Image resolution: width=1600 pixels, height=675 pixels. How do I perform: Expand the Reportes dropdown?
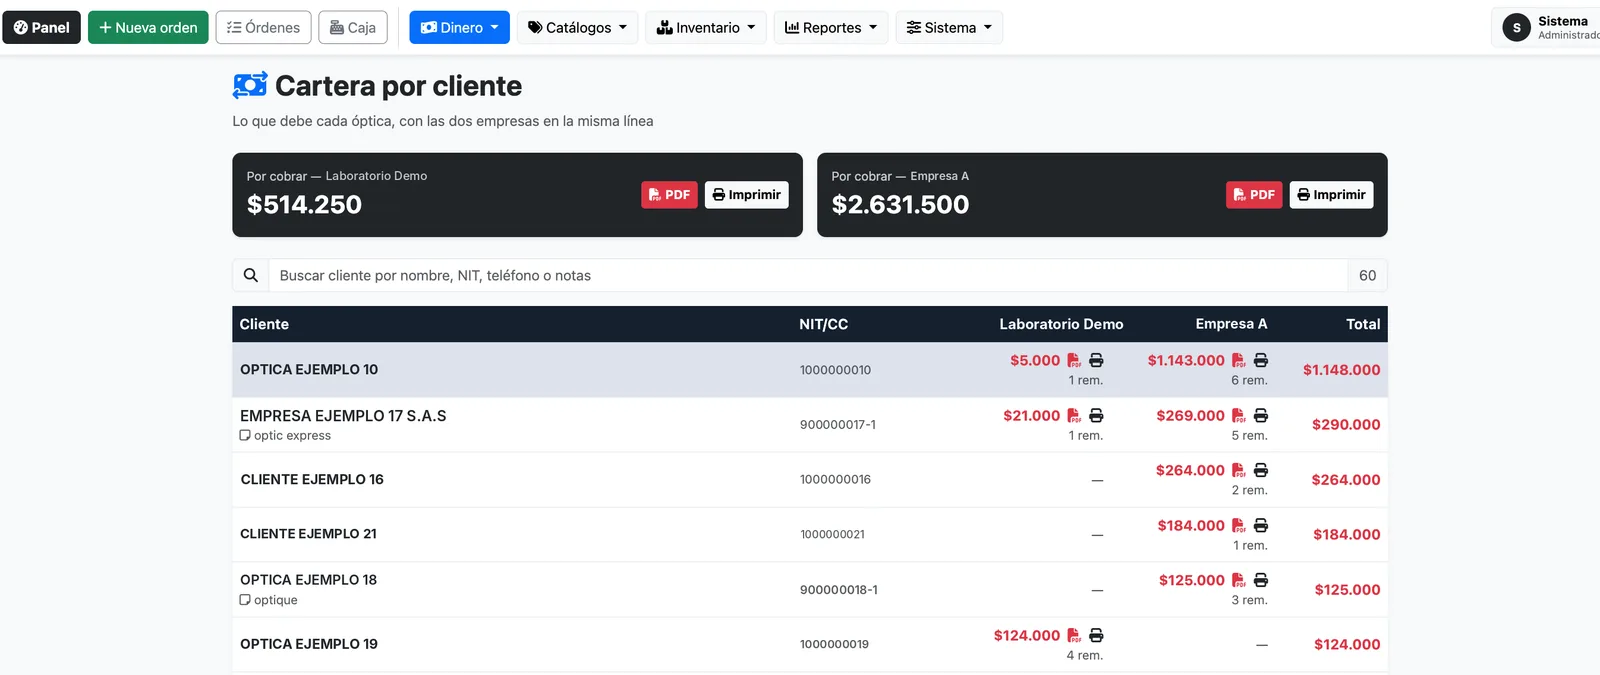pyautogui.click(x=831, y=27)
